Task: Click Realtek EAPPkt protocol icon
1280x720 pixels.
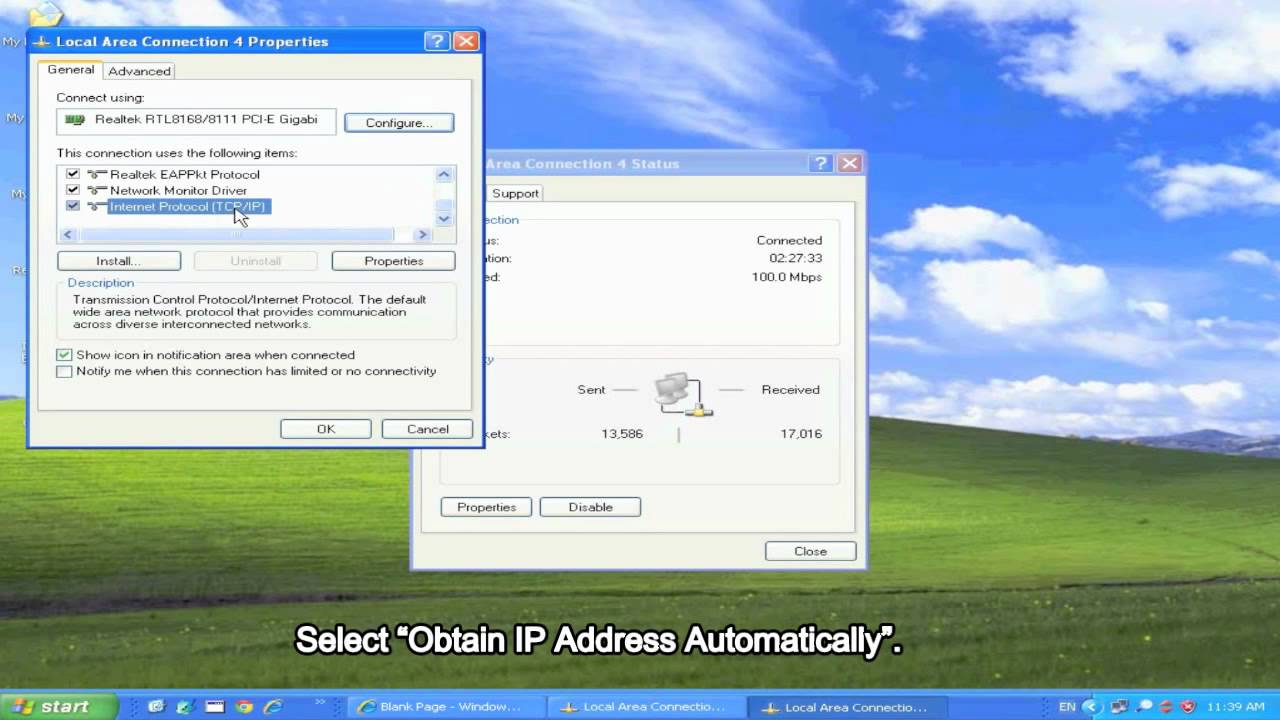Action: [96, 174]
